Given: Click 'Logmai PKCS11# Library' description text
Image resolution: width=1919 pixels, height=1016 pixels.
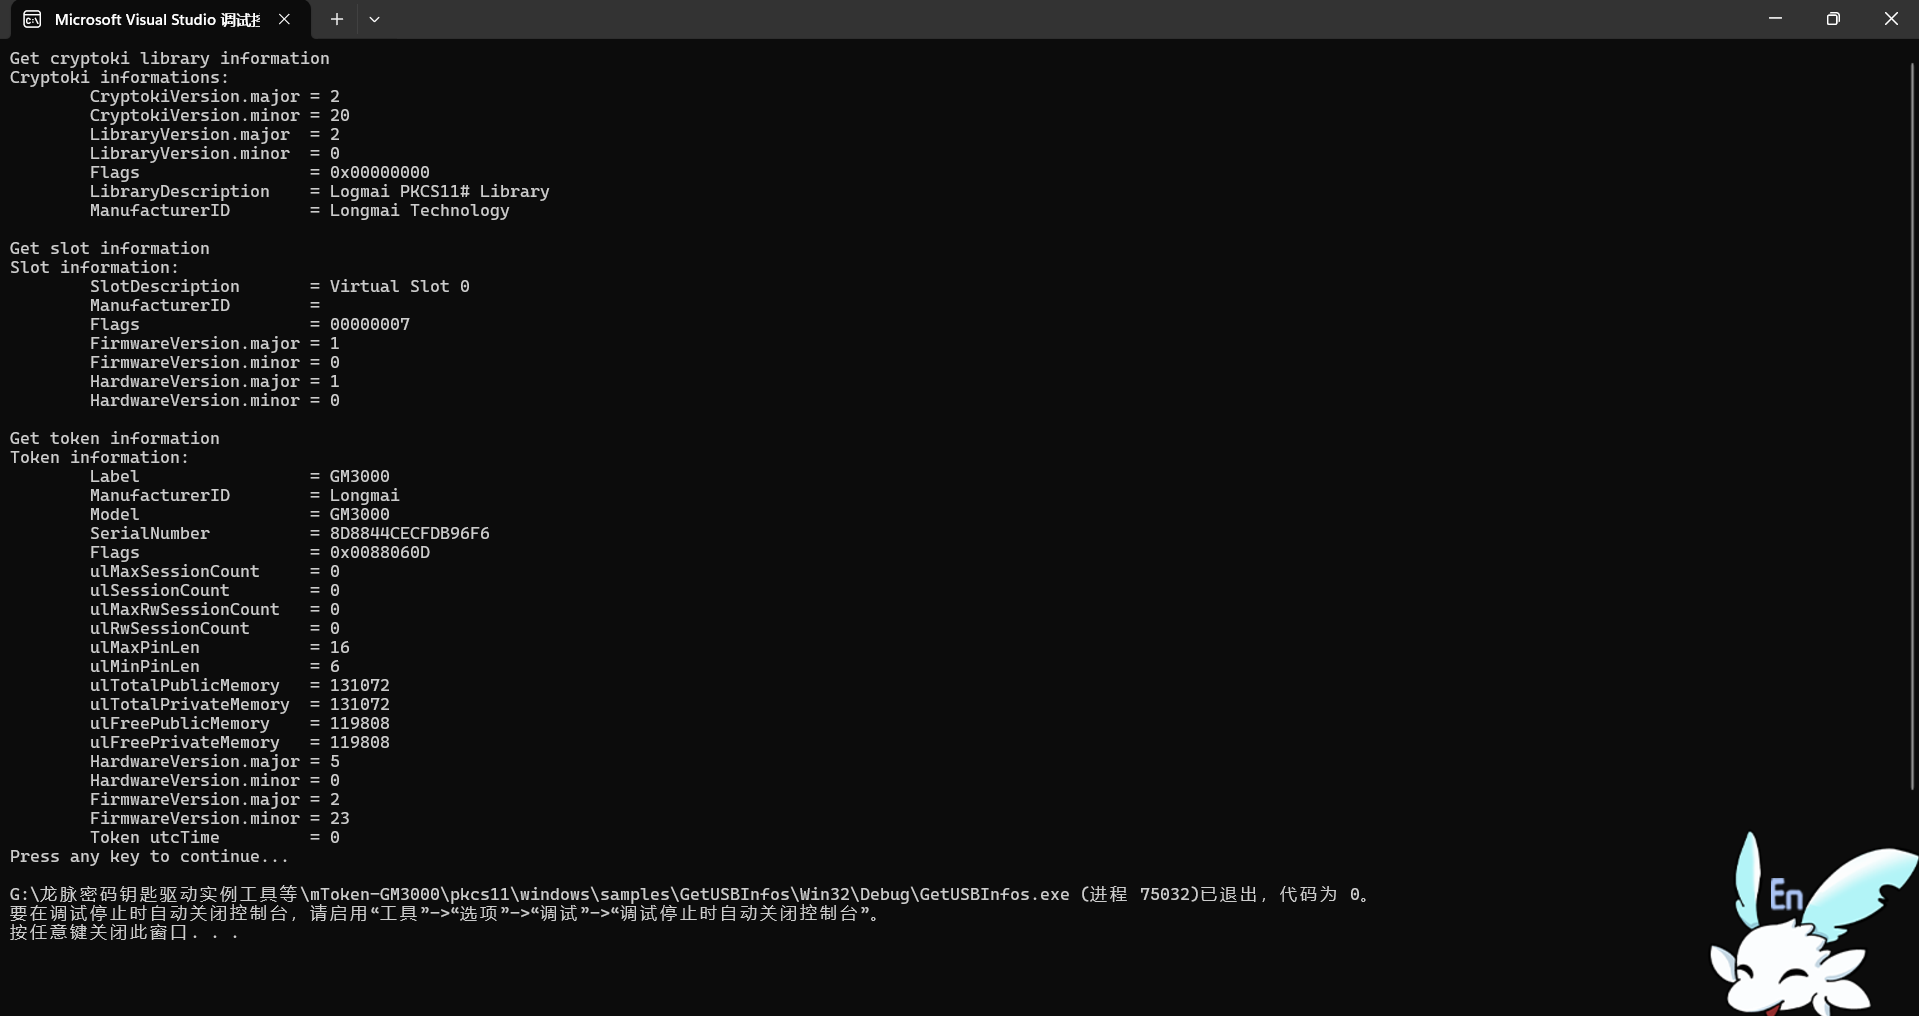Looking at the screenshot, I should (x=440, y=191).
